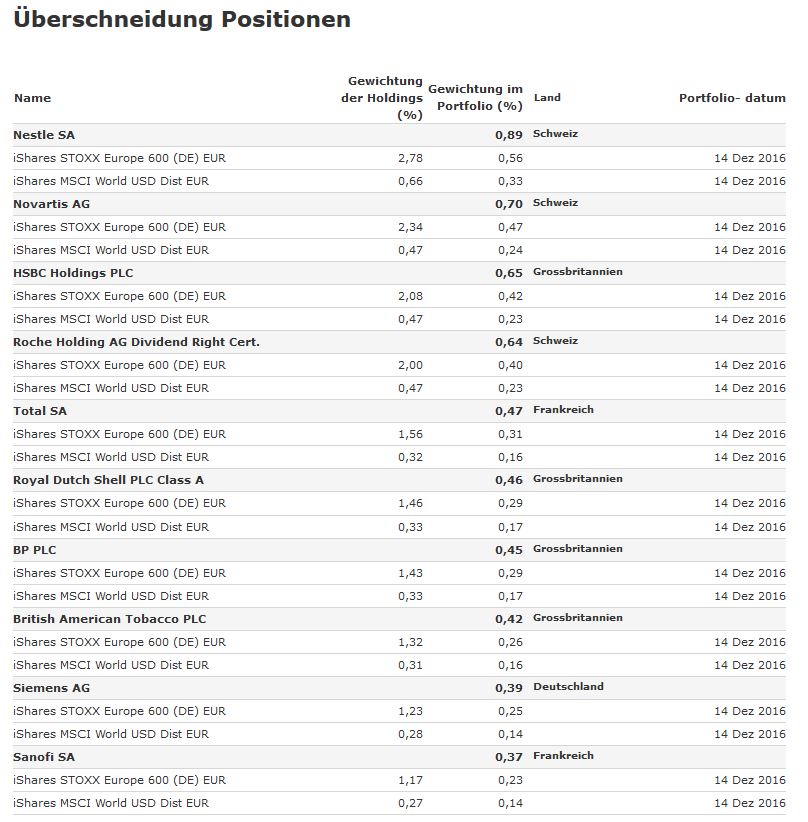Select Royal Dutch Shell PLC Class A
This screenshot has height=822, width=808.
[x=108, y=479]
